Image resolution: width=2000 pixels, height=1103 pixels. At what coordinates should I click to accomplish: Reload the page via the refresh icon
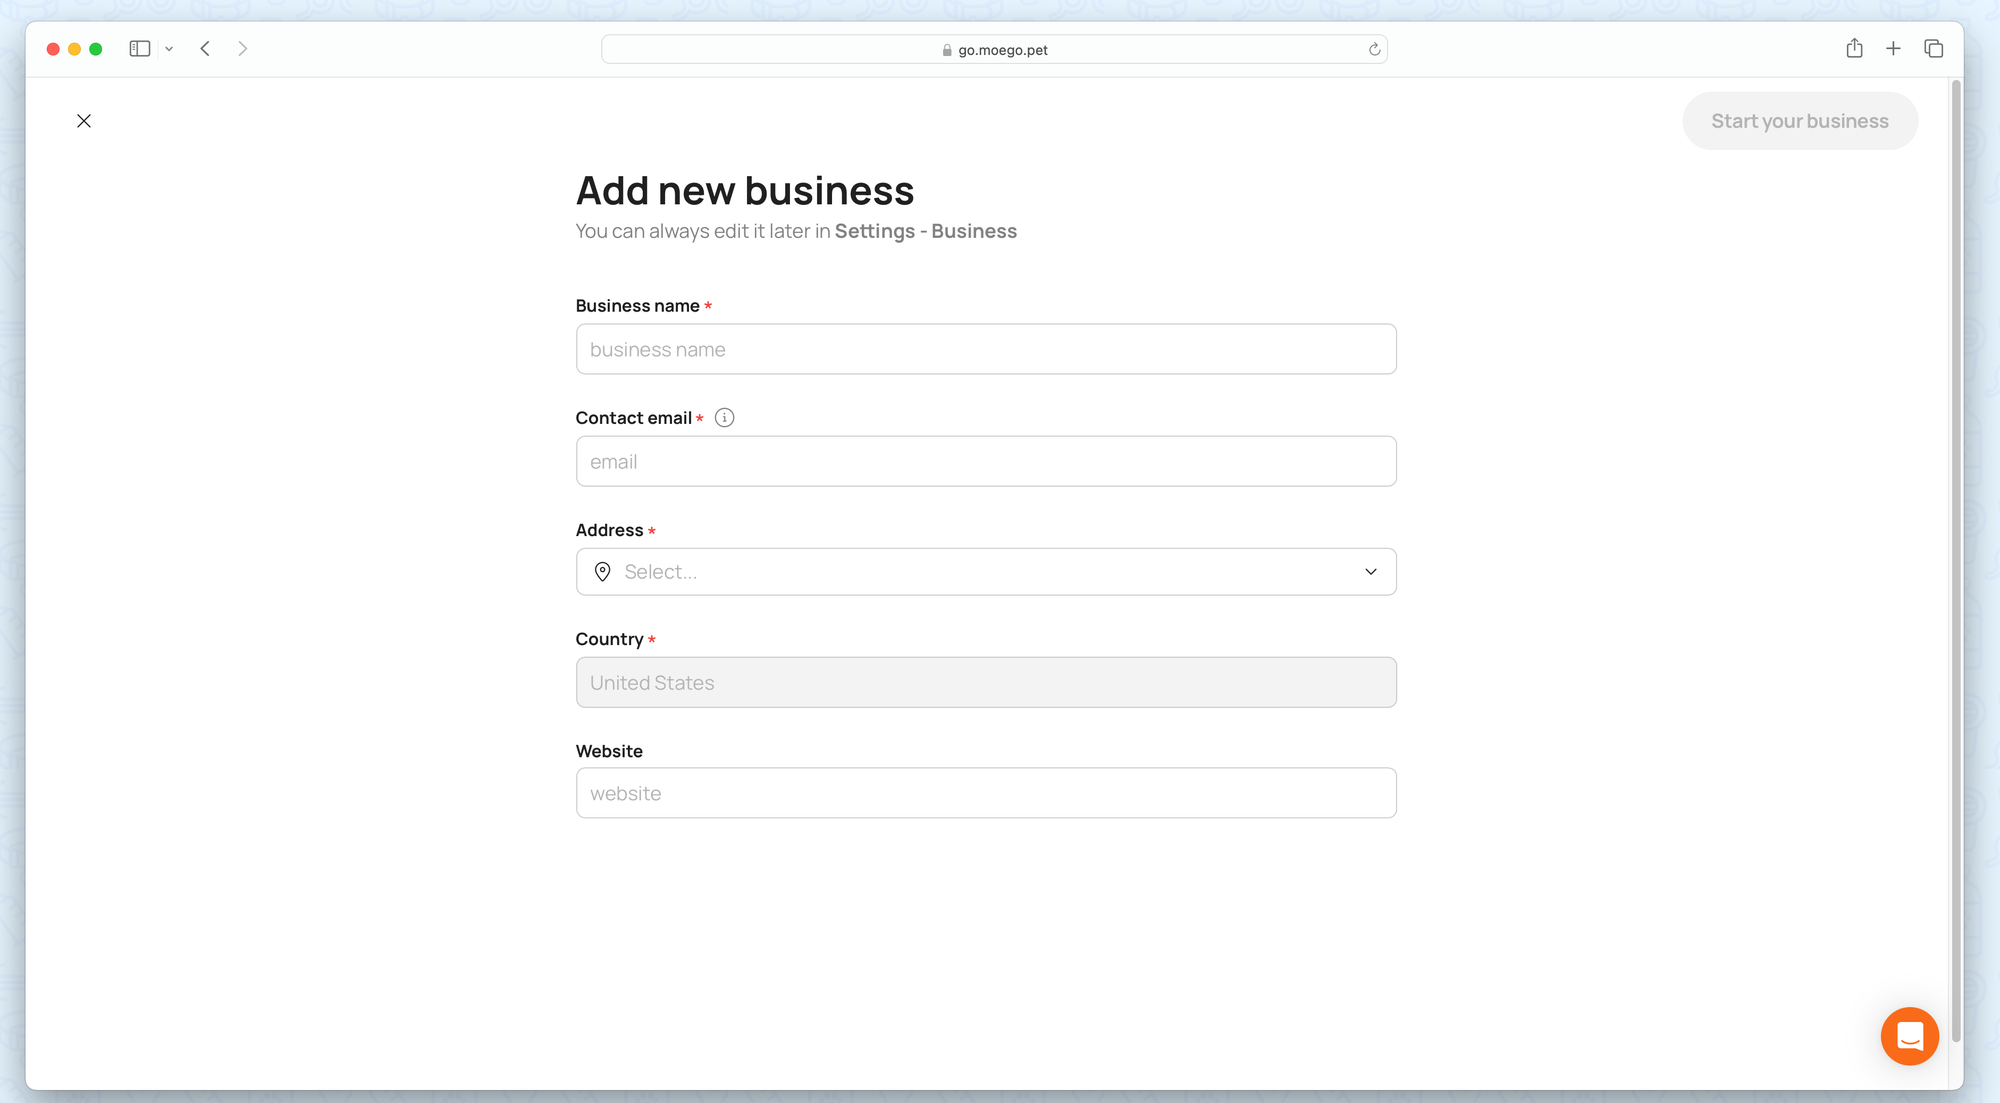coord(1374,50)
